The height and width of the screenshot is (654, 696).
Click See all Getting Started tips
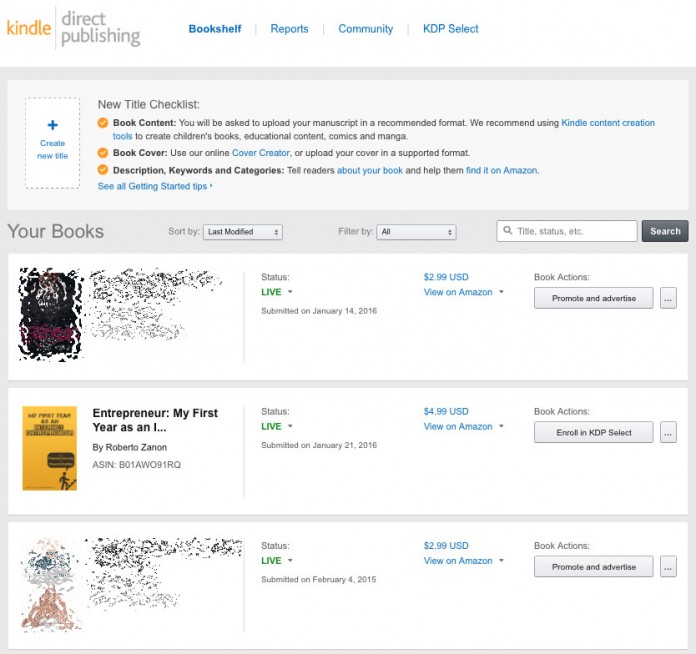(154, 186)
